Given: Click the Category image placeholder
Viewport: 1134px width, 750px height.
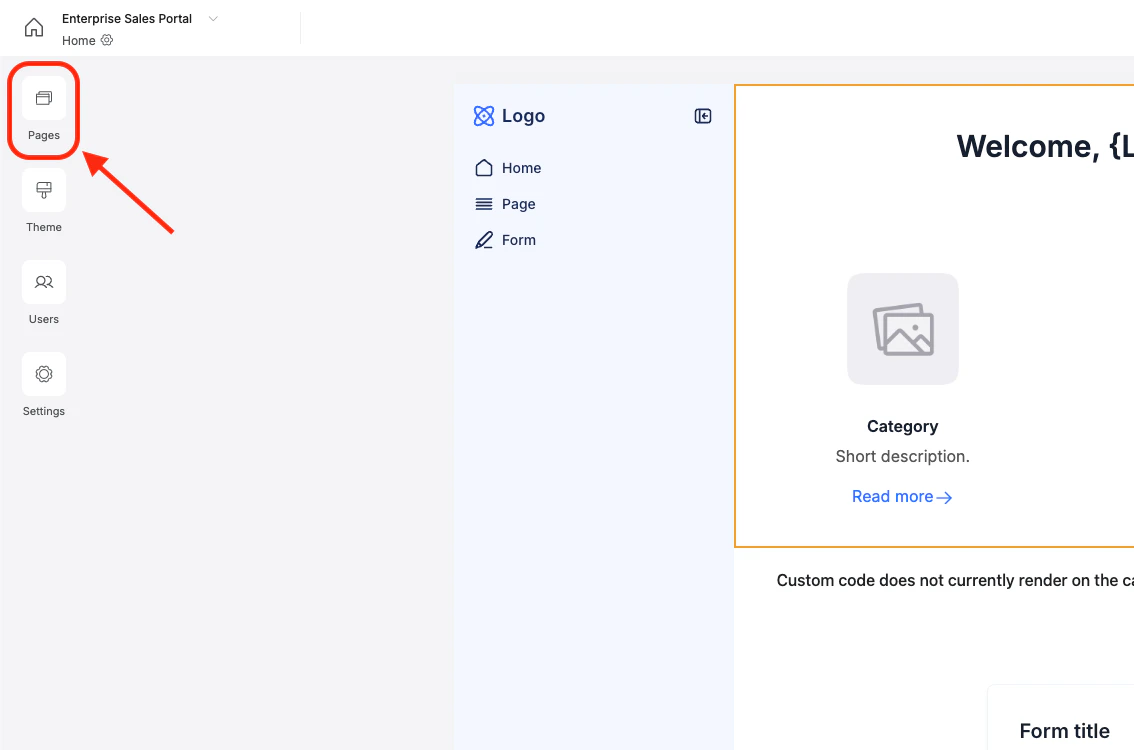Looking at the screenshot, I should (x=903, y=329).
